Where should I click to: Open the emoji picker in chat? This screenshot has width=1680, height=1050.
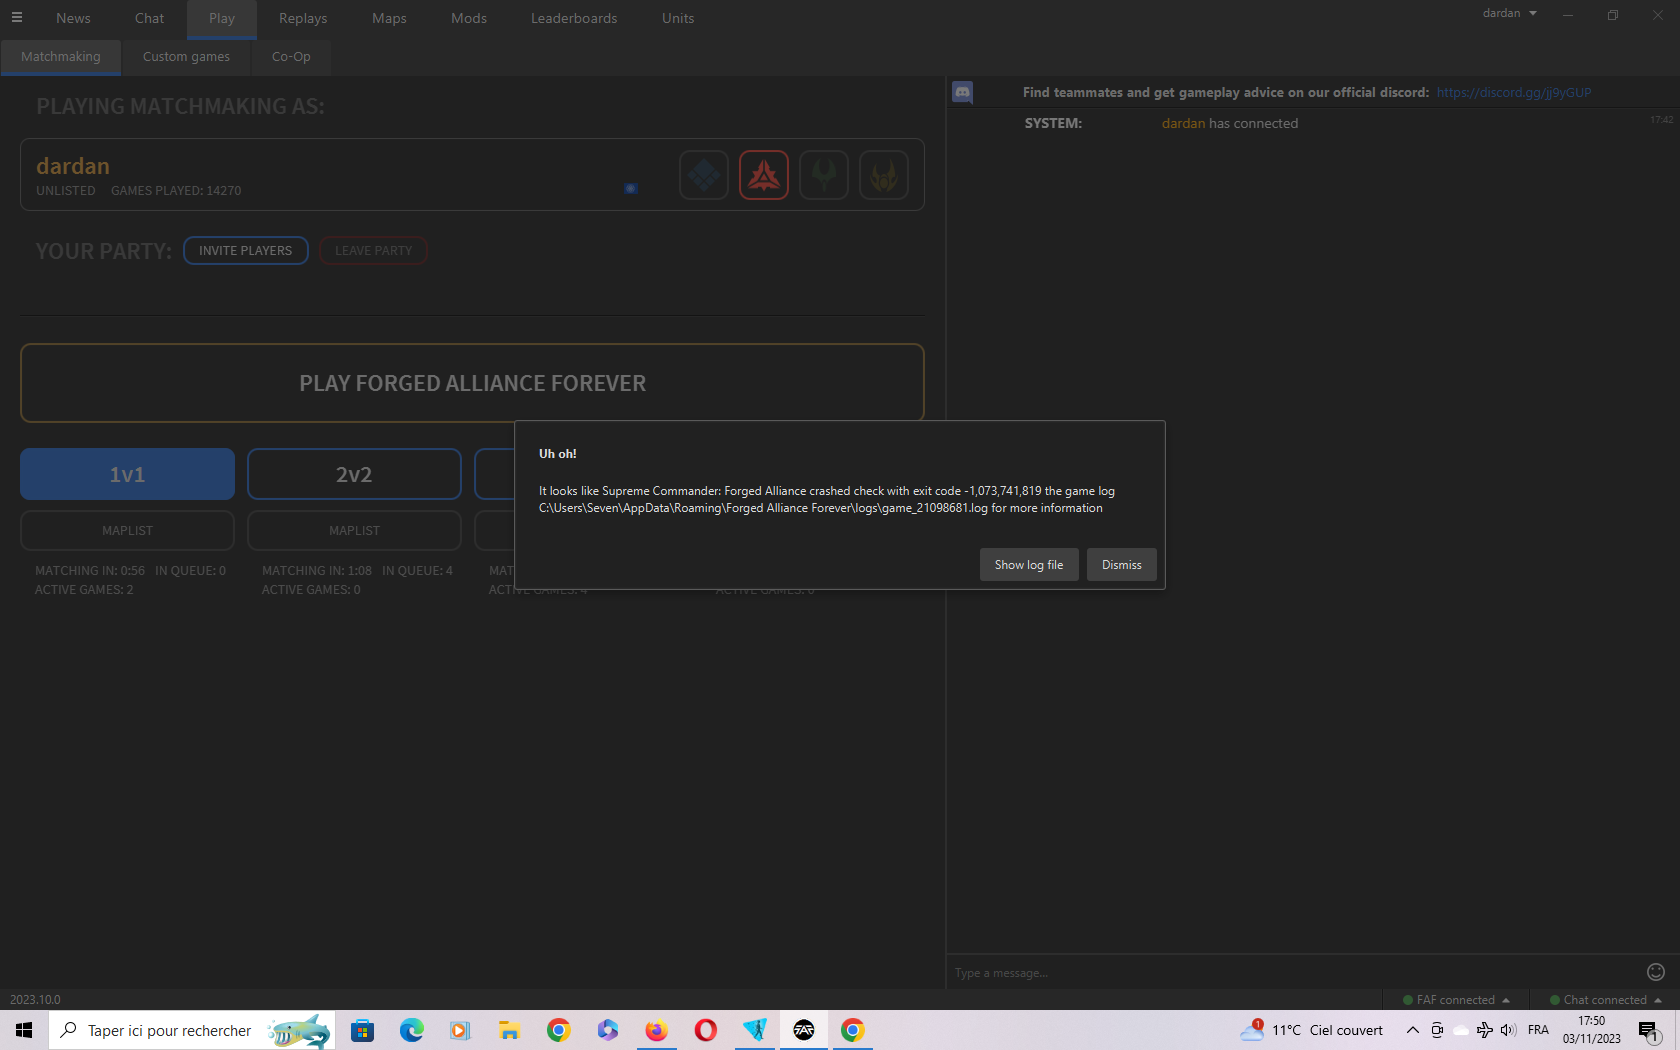(x=1656, y=972)
